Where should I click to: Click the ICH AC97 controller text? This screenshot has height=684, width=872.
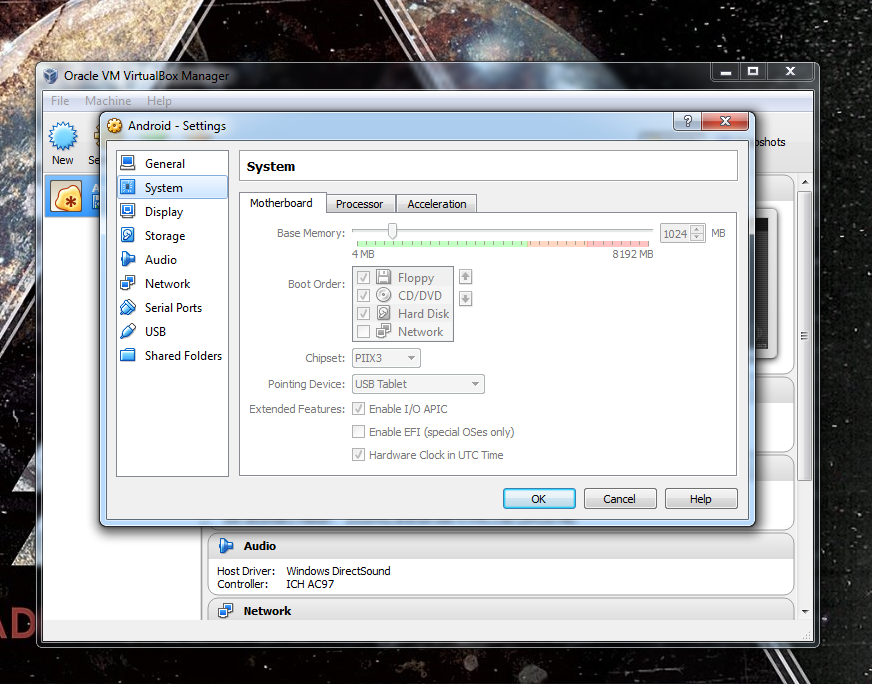pyautogui.click(x=310, y=584)
